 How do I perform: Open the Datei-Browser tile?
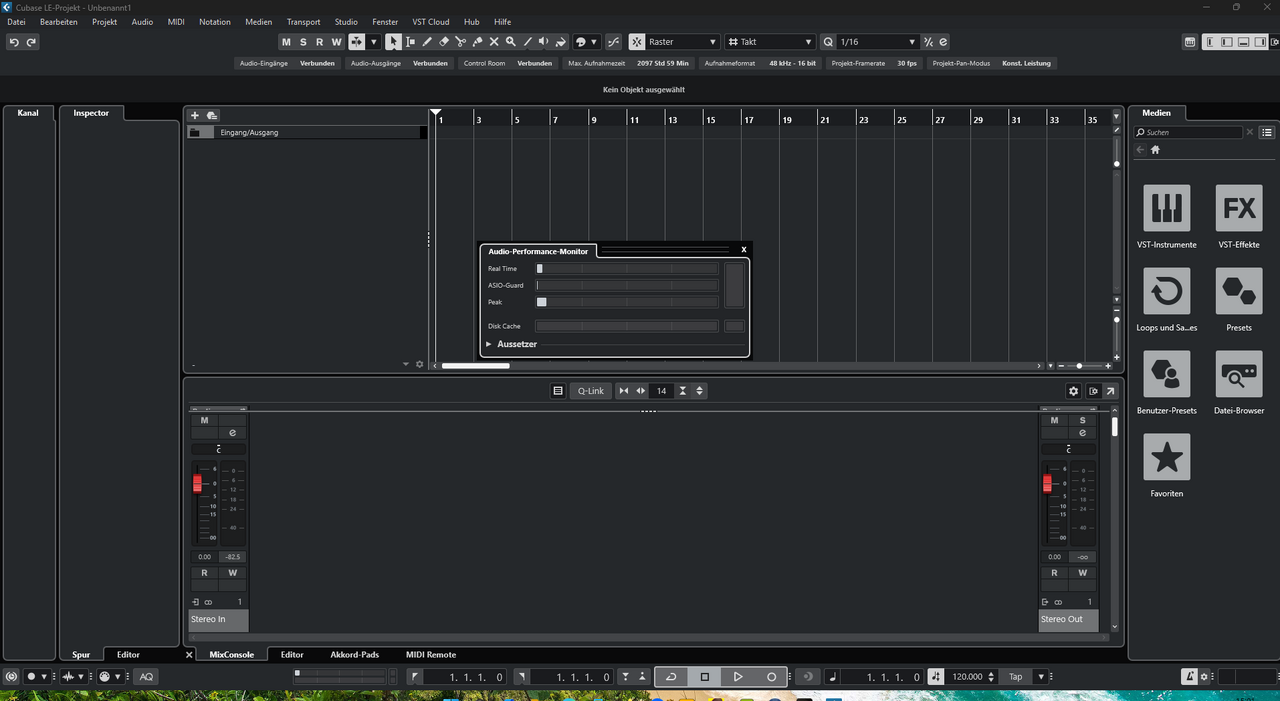click(x=1238, y=374)
